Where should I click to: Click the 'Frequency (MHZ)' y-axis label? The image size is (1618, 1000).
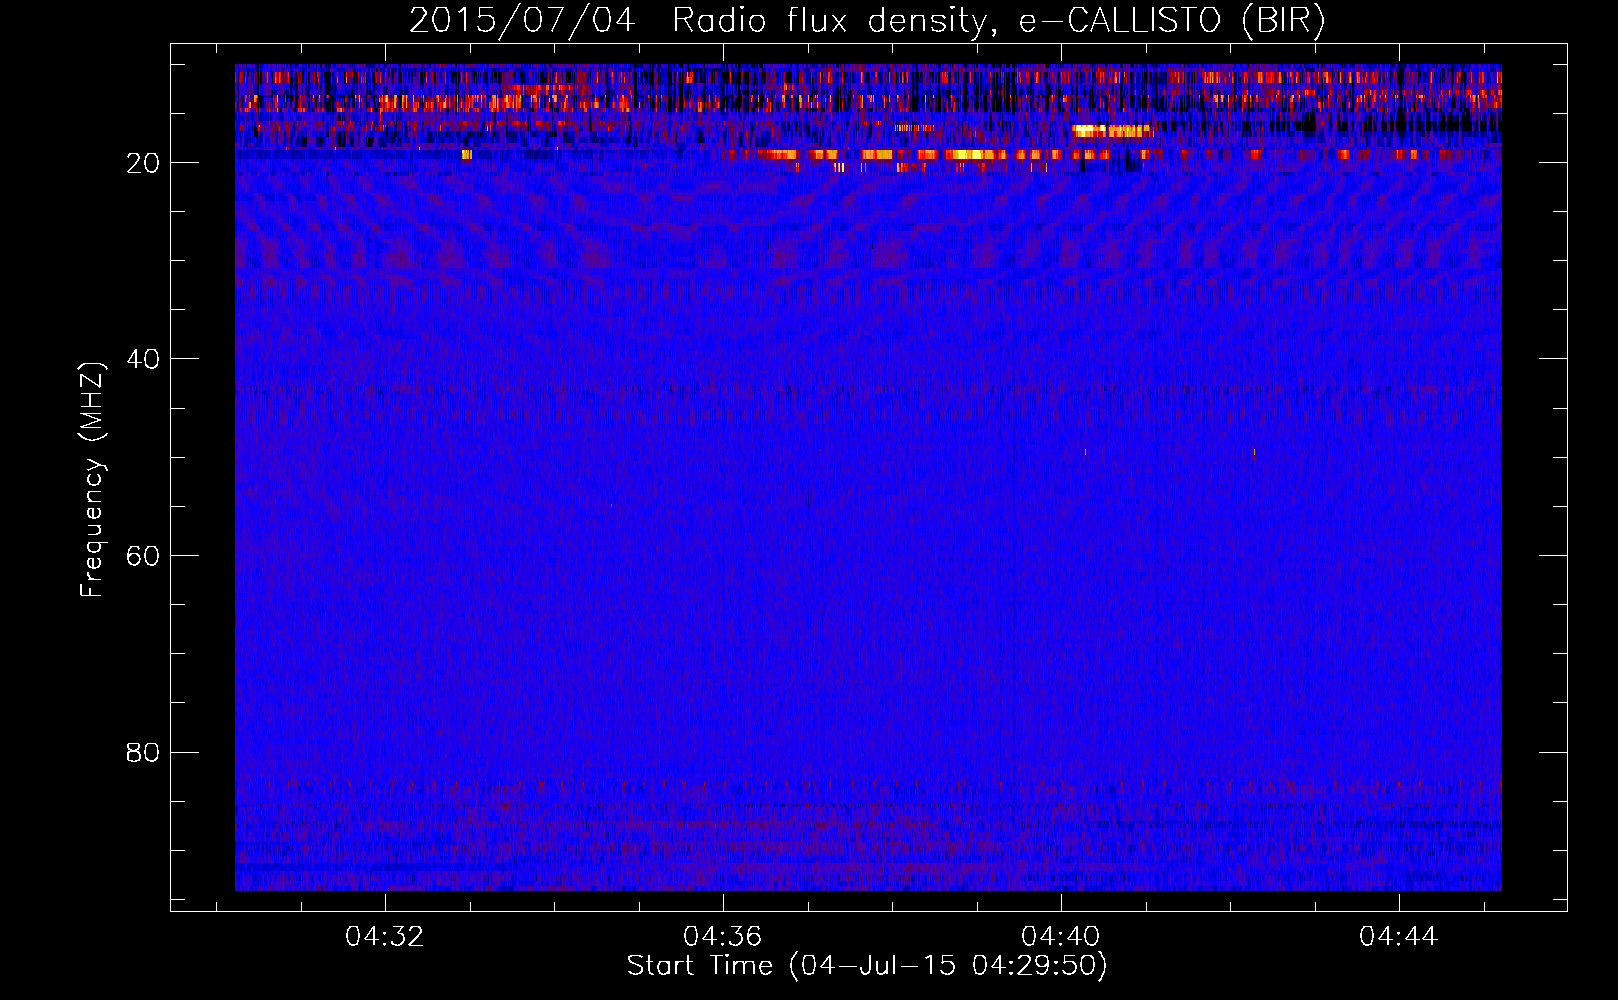click(x=92, y=480)
